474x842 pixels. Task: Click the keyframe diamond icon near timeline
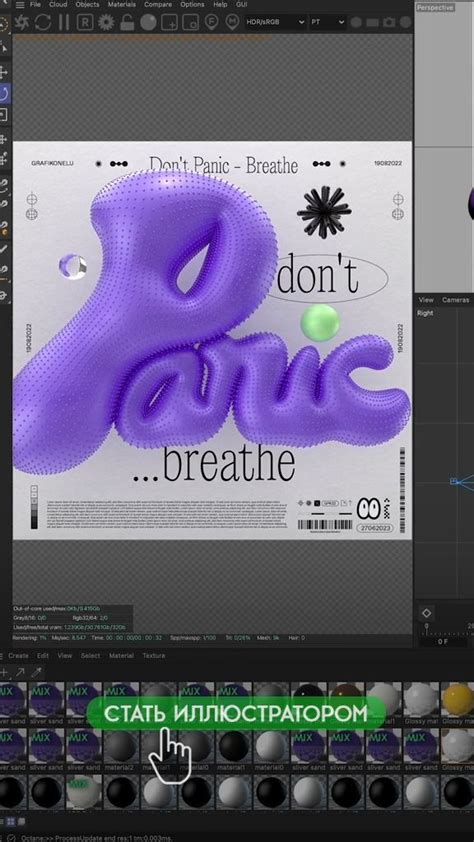(426, 613)
